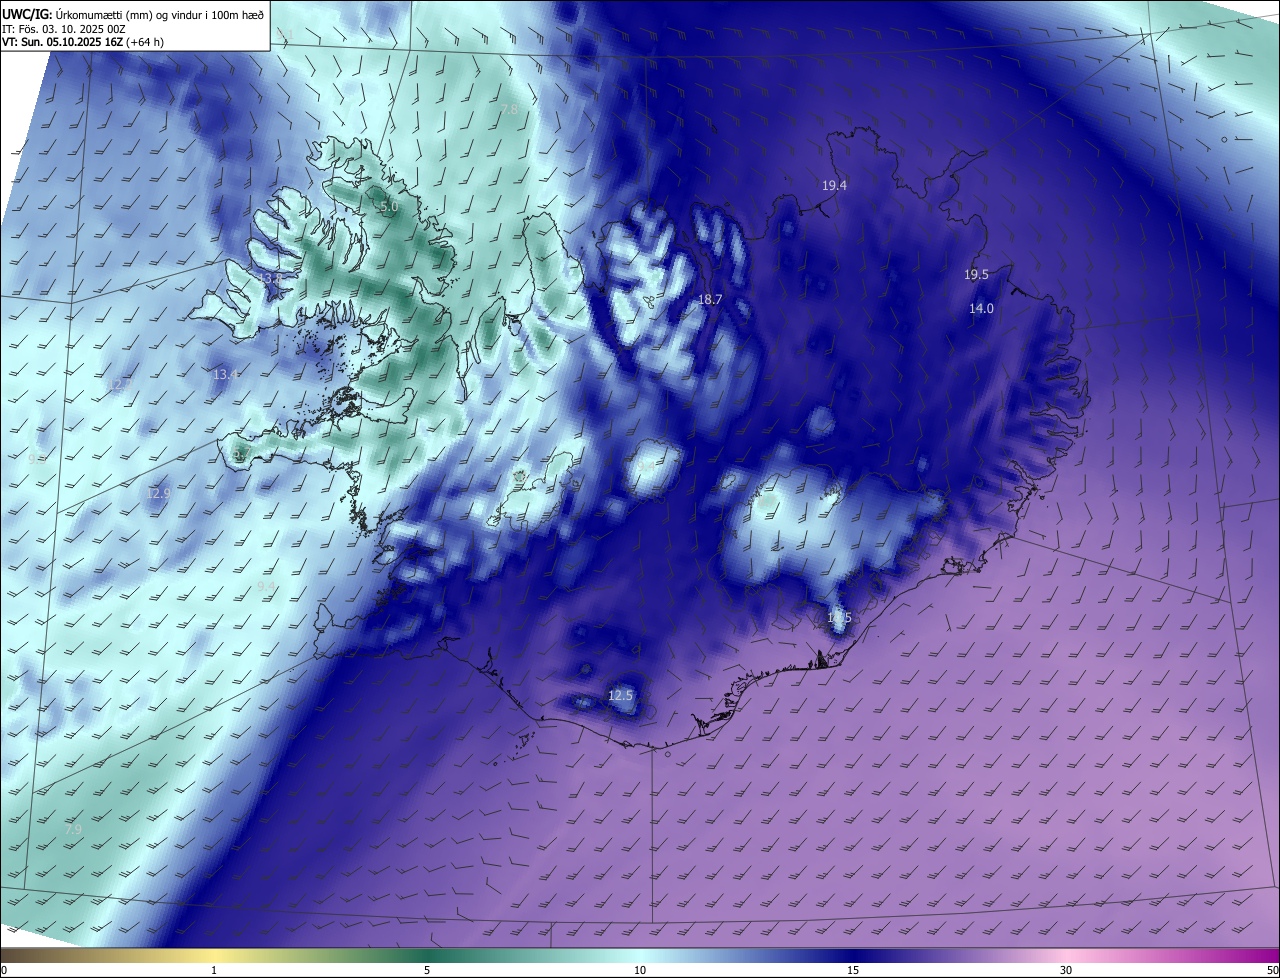This screenshot has width=1280, height=978.
Task: Click the 19.5 precipitation value on the map
Action: [976, 275]
